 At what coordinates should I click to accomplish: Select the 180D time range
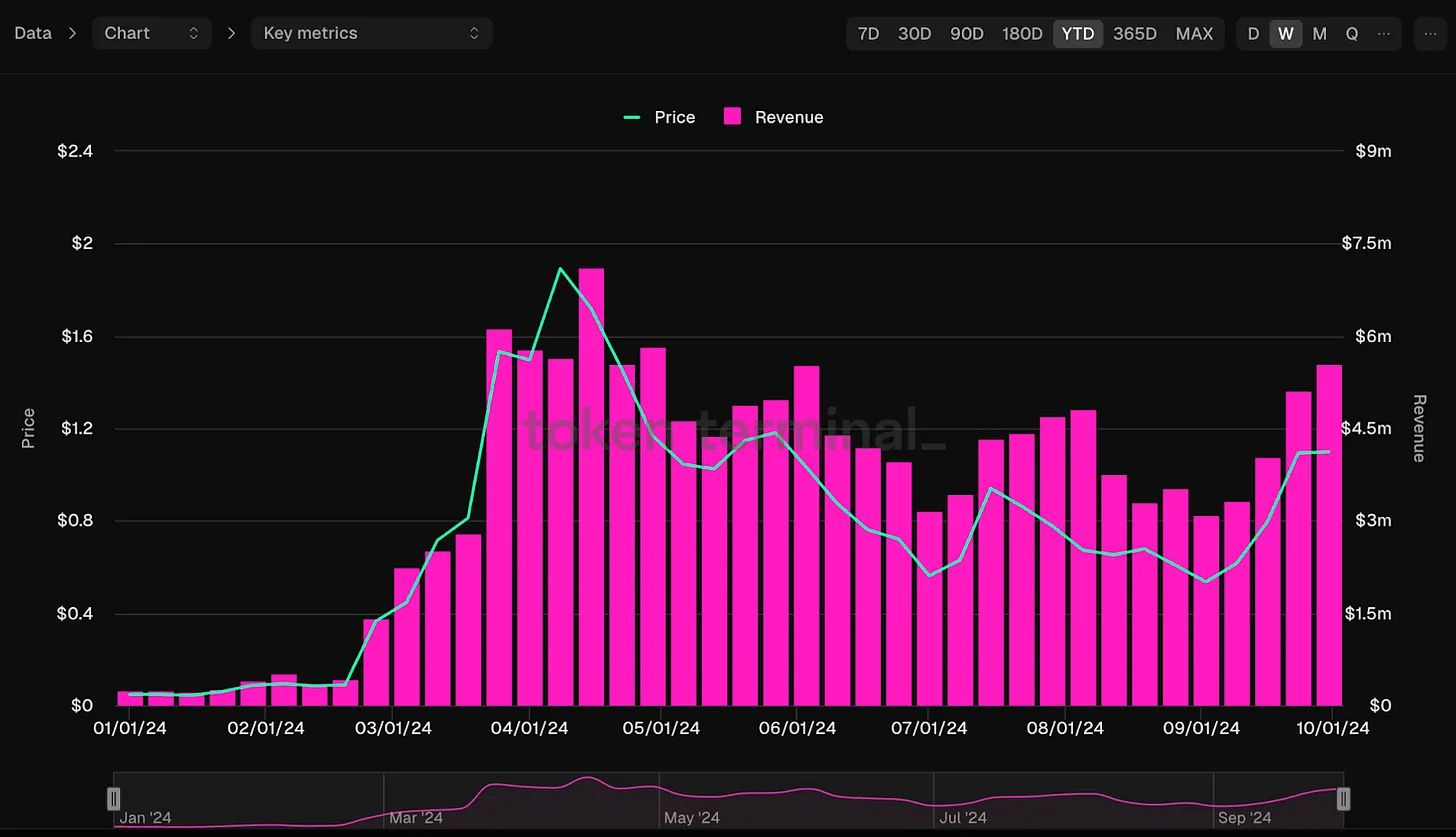coord(1022,33)
